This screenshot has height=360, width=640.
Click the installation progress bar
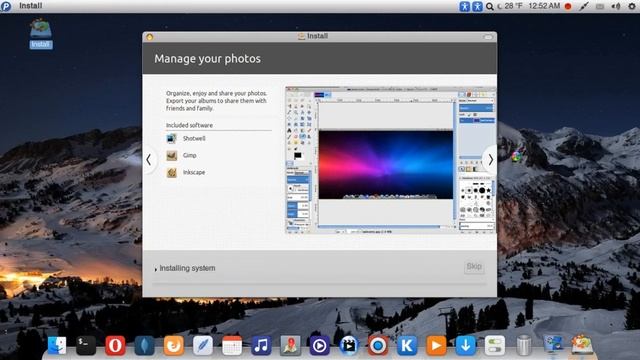coord(320,283)
